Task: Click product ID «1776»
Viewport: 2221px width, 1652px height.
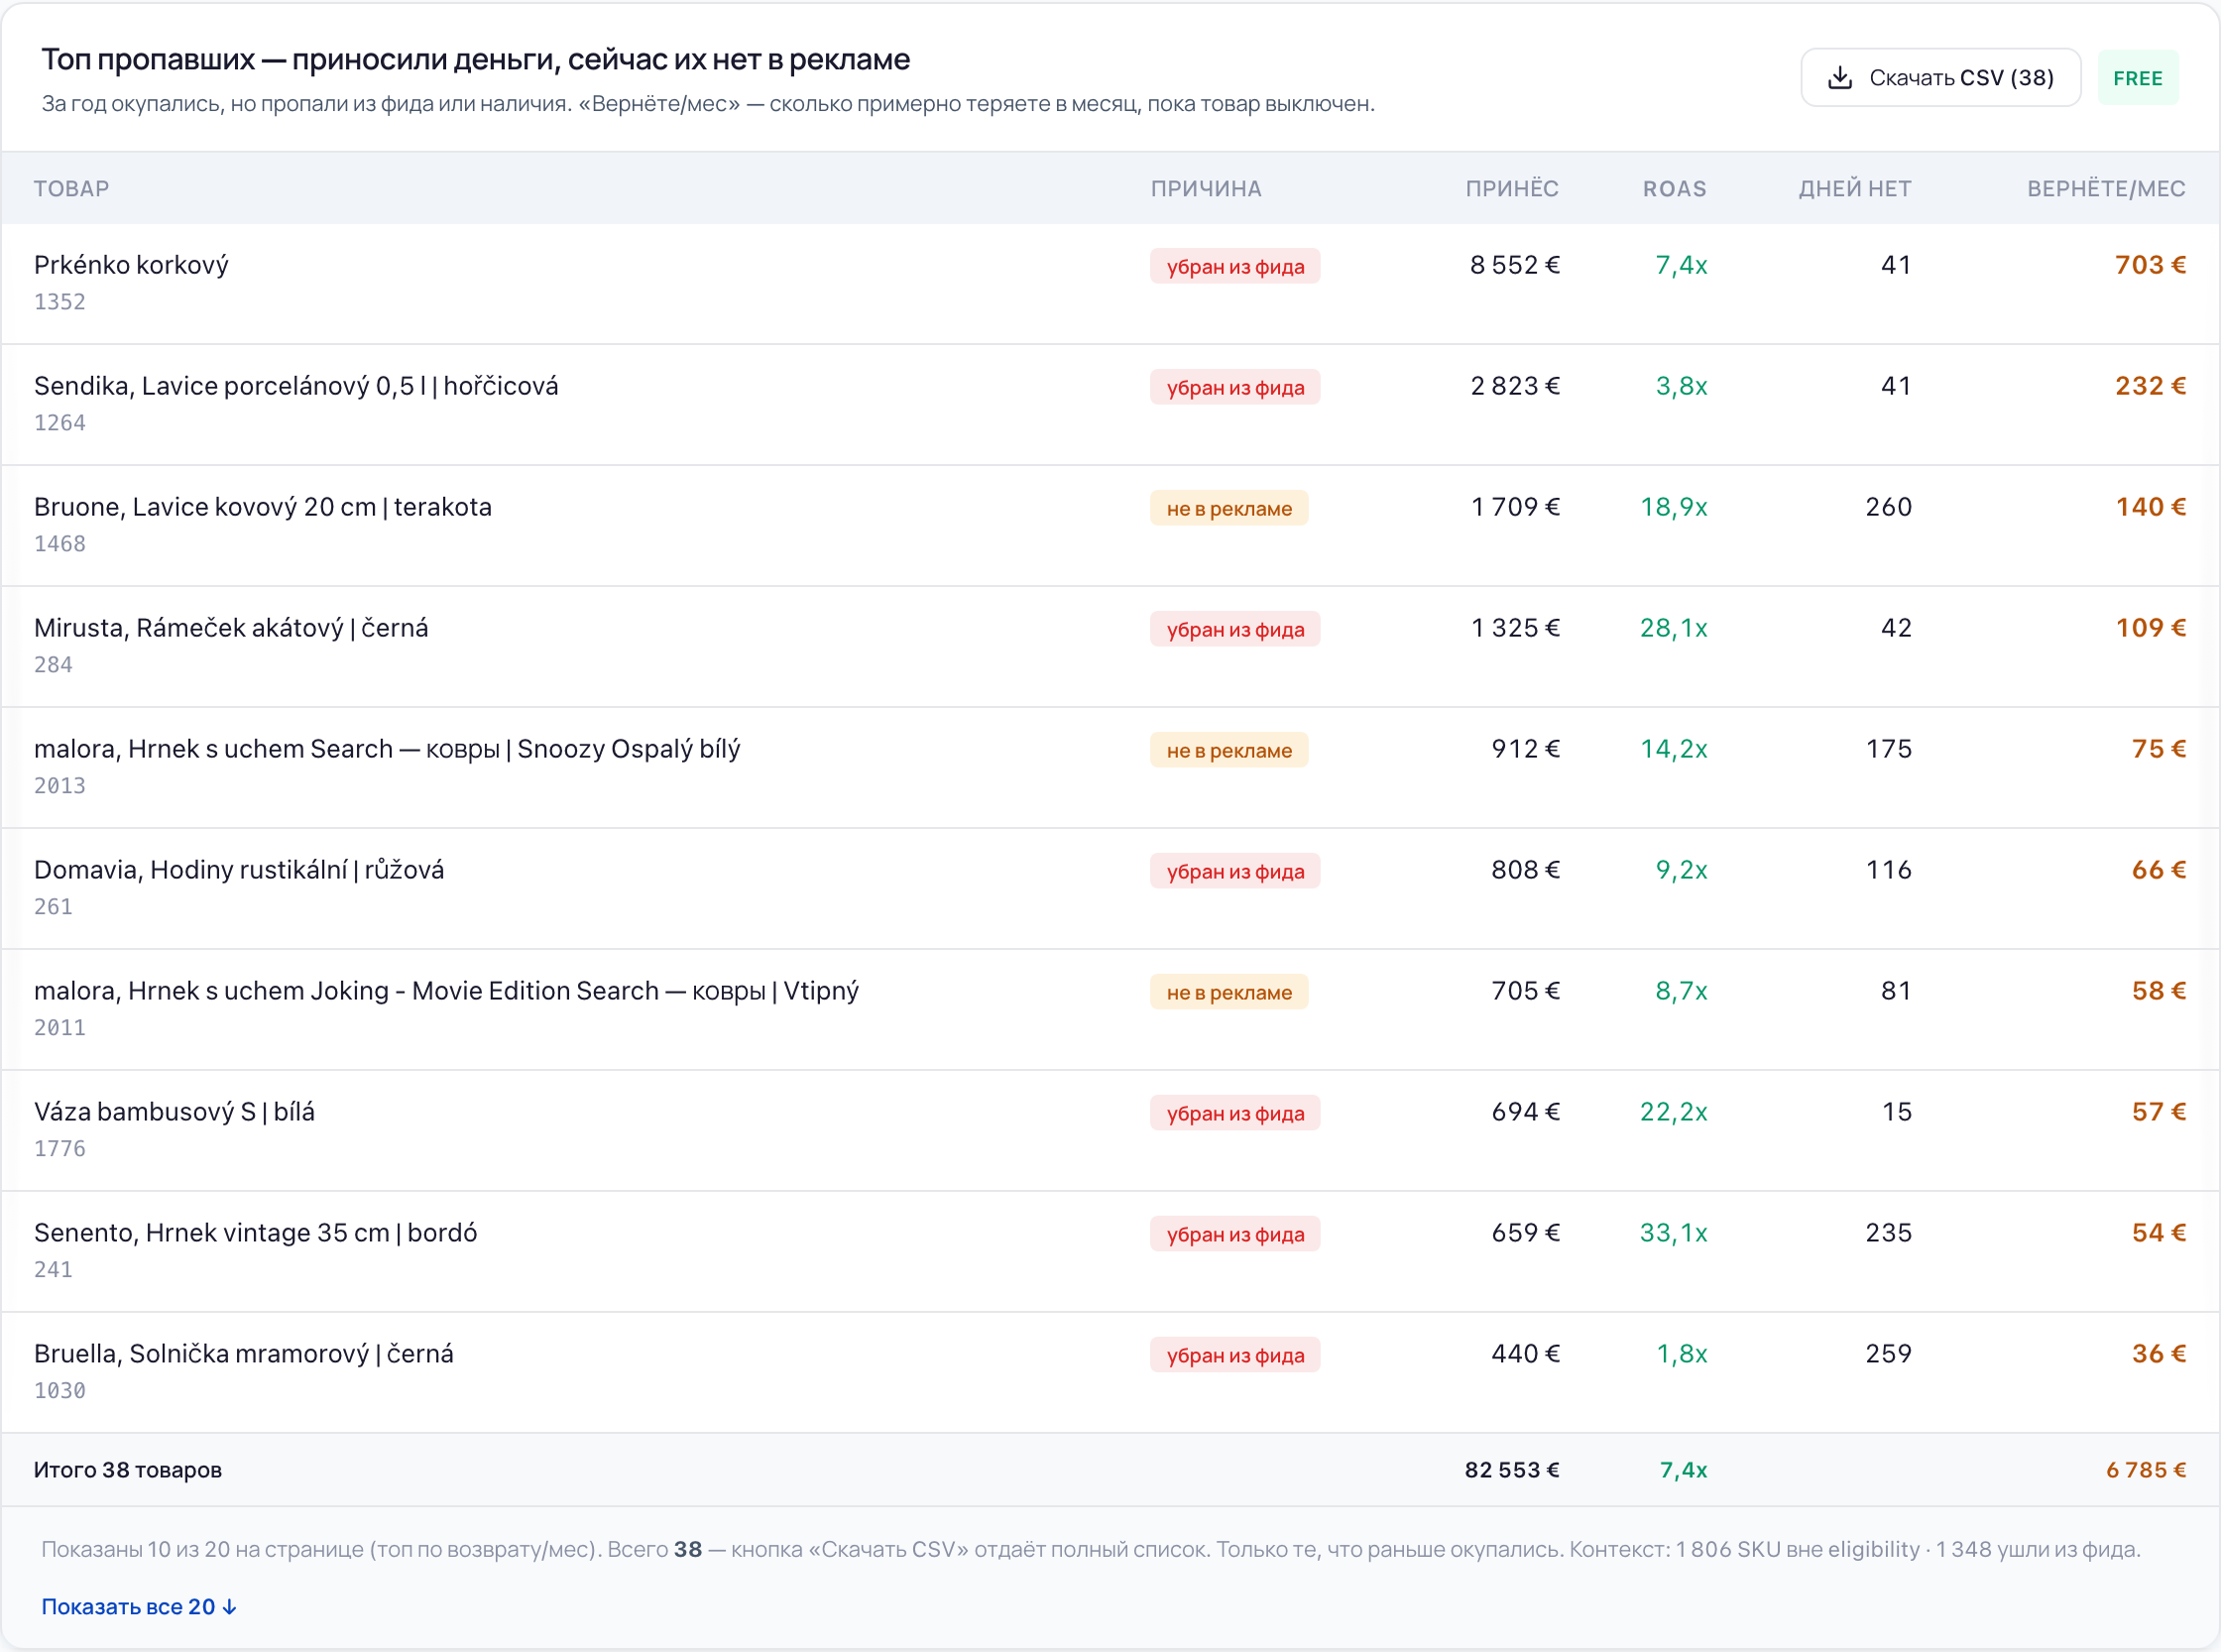Action: pyautogui.click(x=60, y=1149)
